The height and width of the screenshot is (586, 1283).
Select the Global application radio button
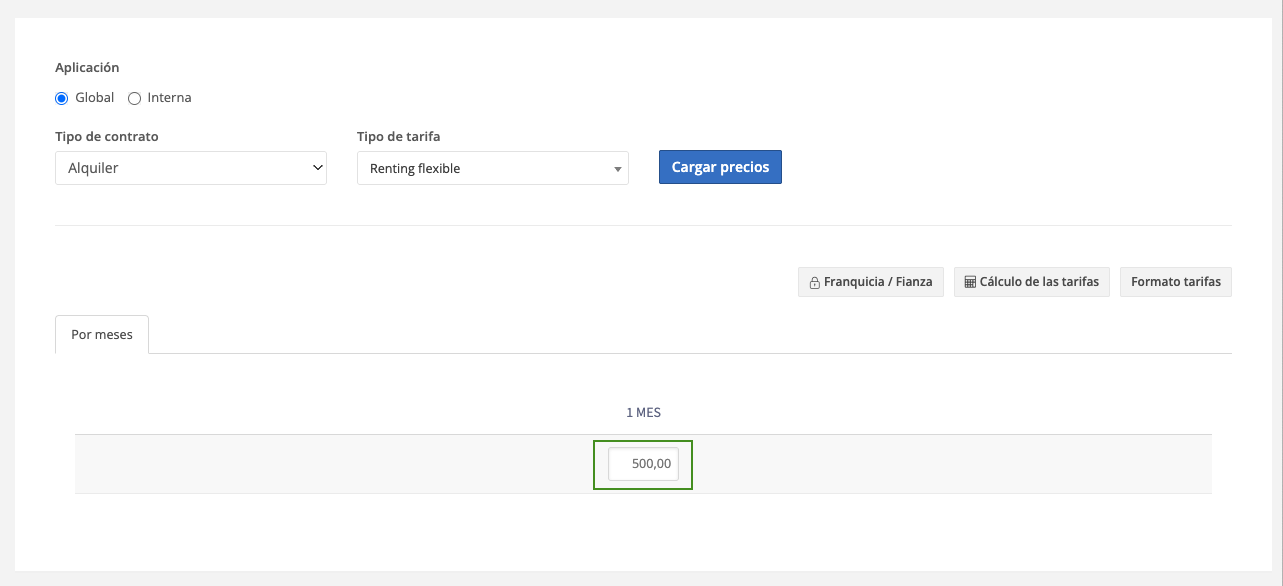pos(62,98)
